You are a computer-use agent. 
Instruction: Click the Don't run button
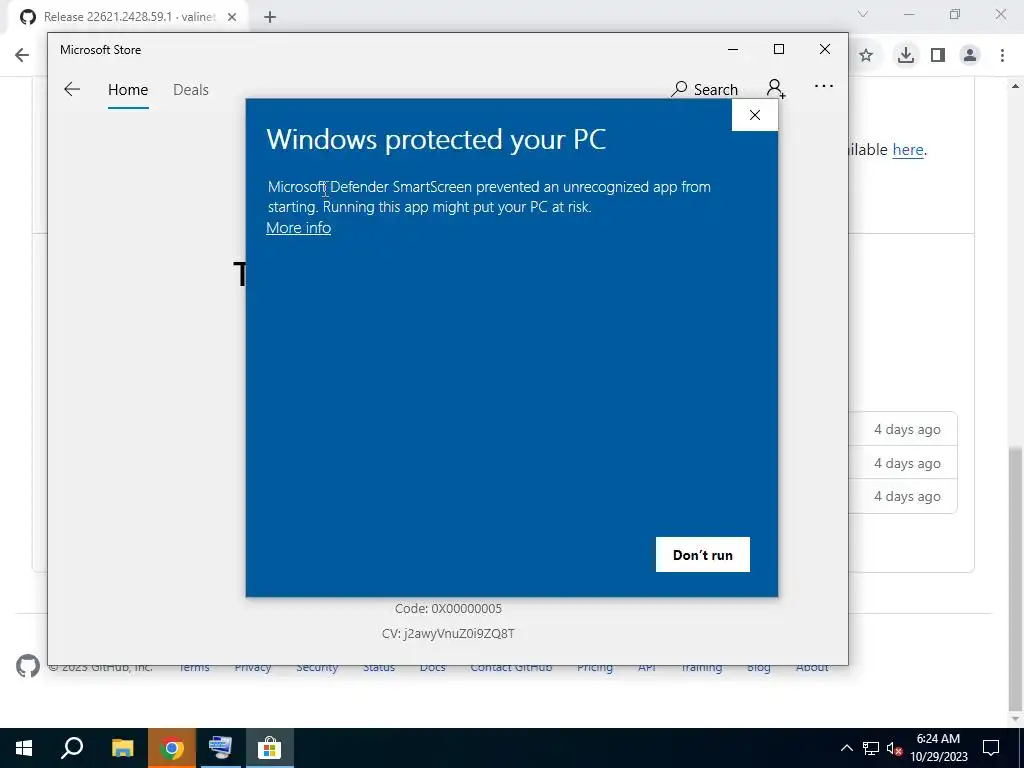[703, 554]
